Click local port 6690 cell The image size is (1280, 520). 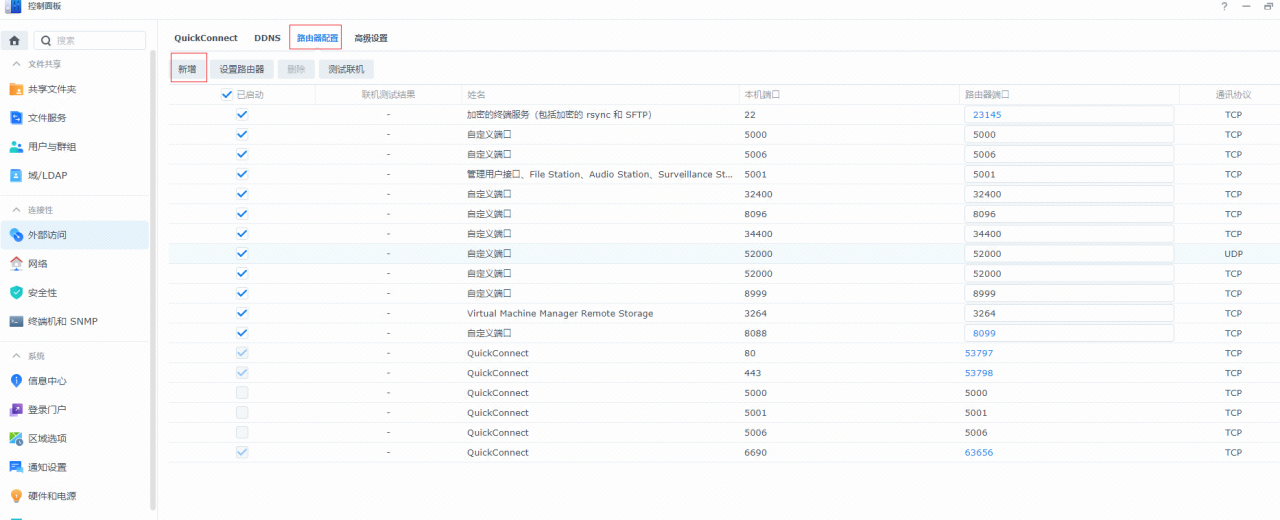757,452
